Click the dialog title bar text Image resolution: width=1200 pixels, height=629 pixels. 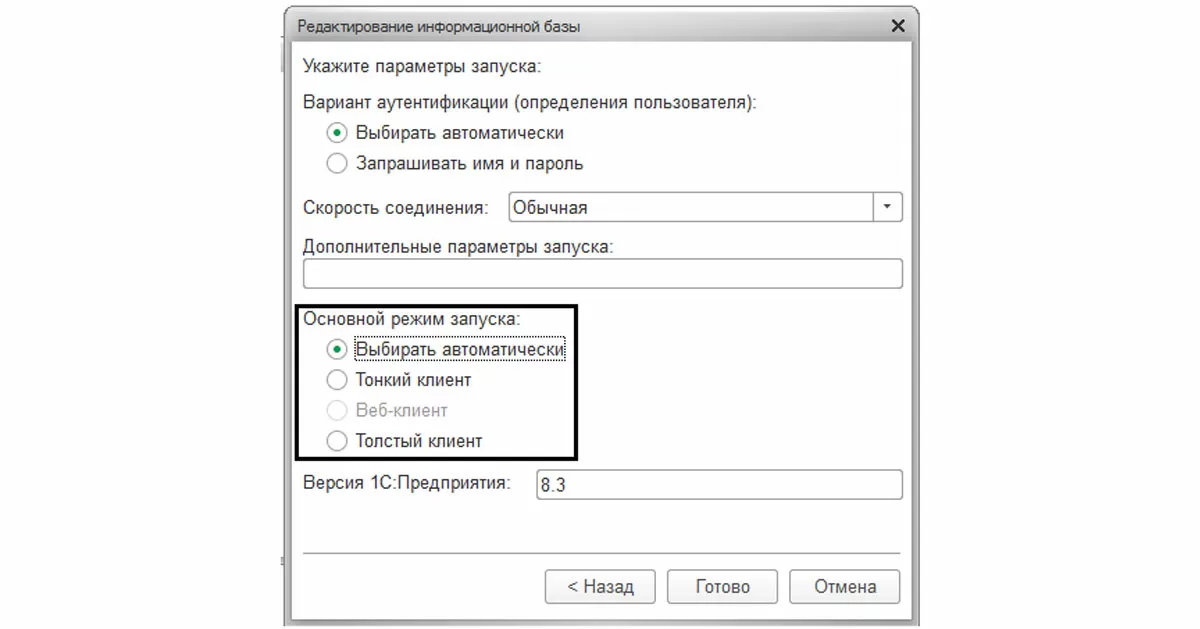pos(438,27)
